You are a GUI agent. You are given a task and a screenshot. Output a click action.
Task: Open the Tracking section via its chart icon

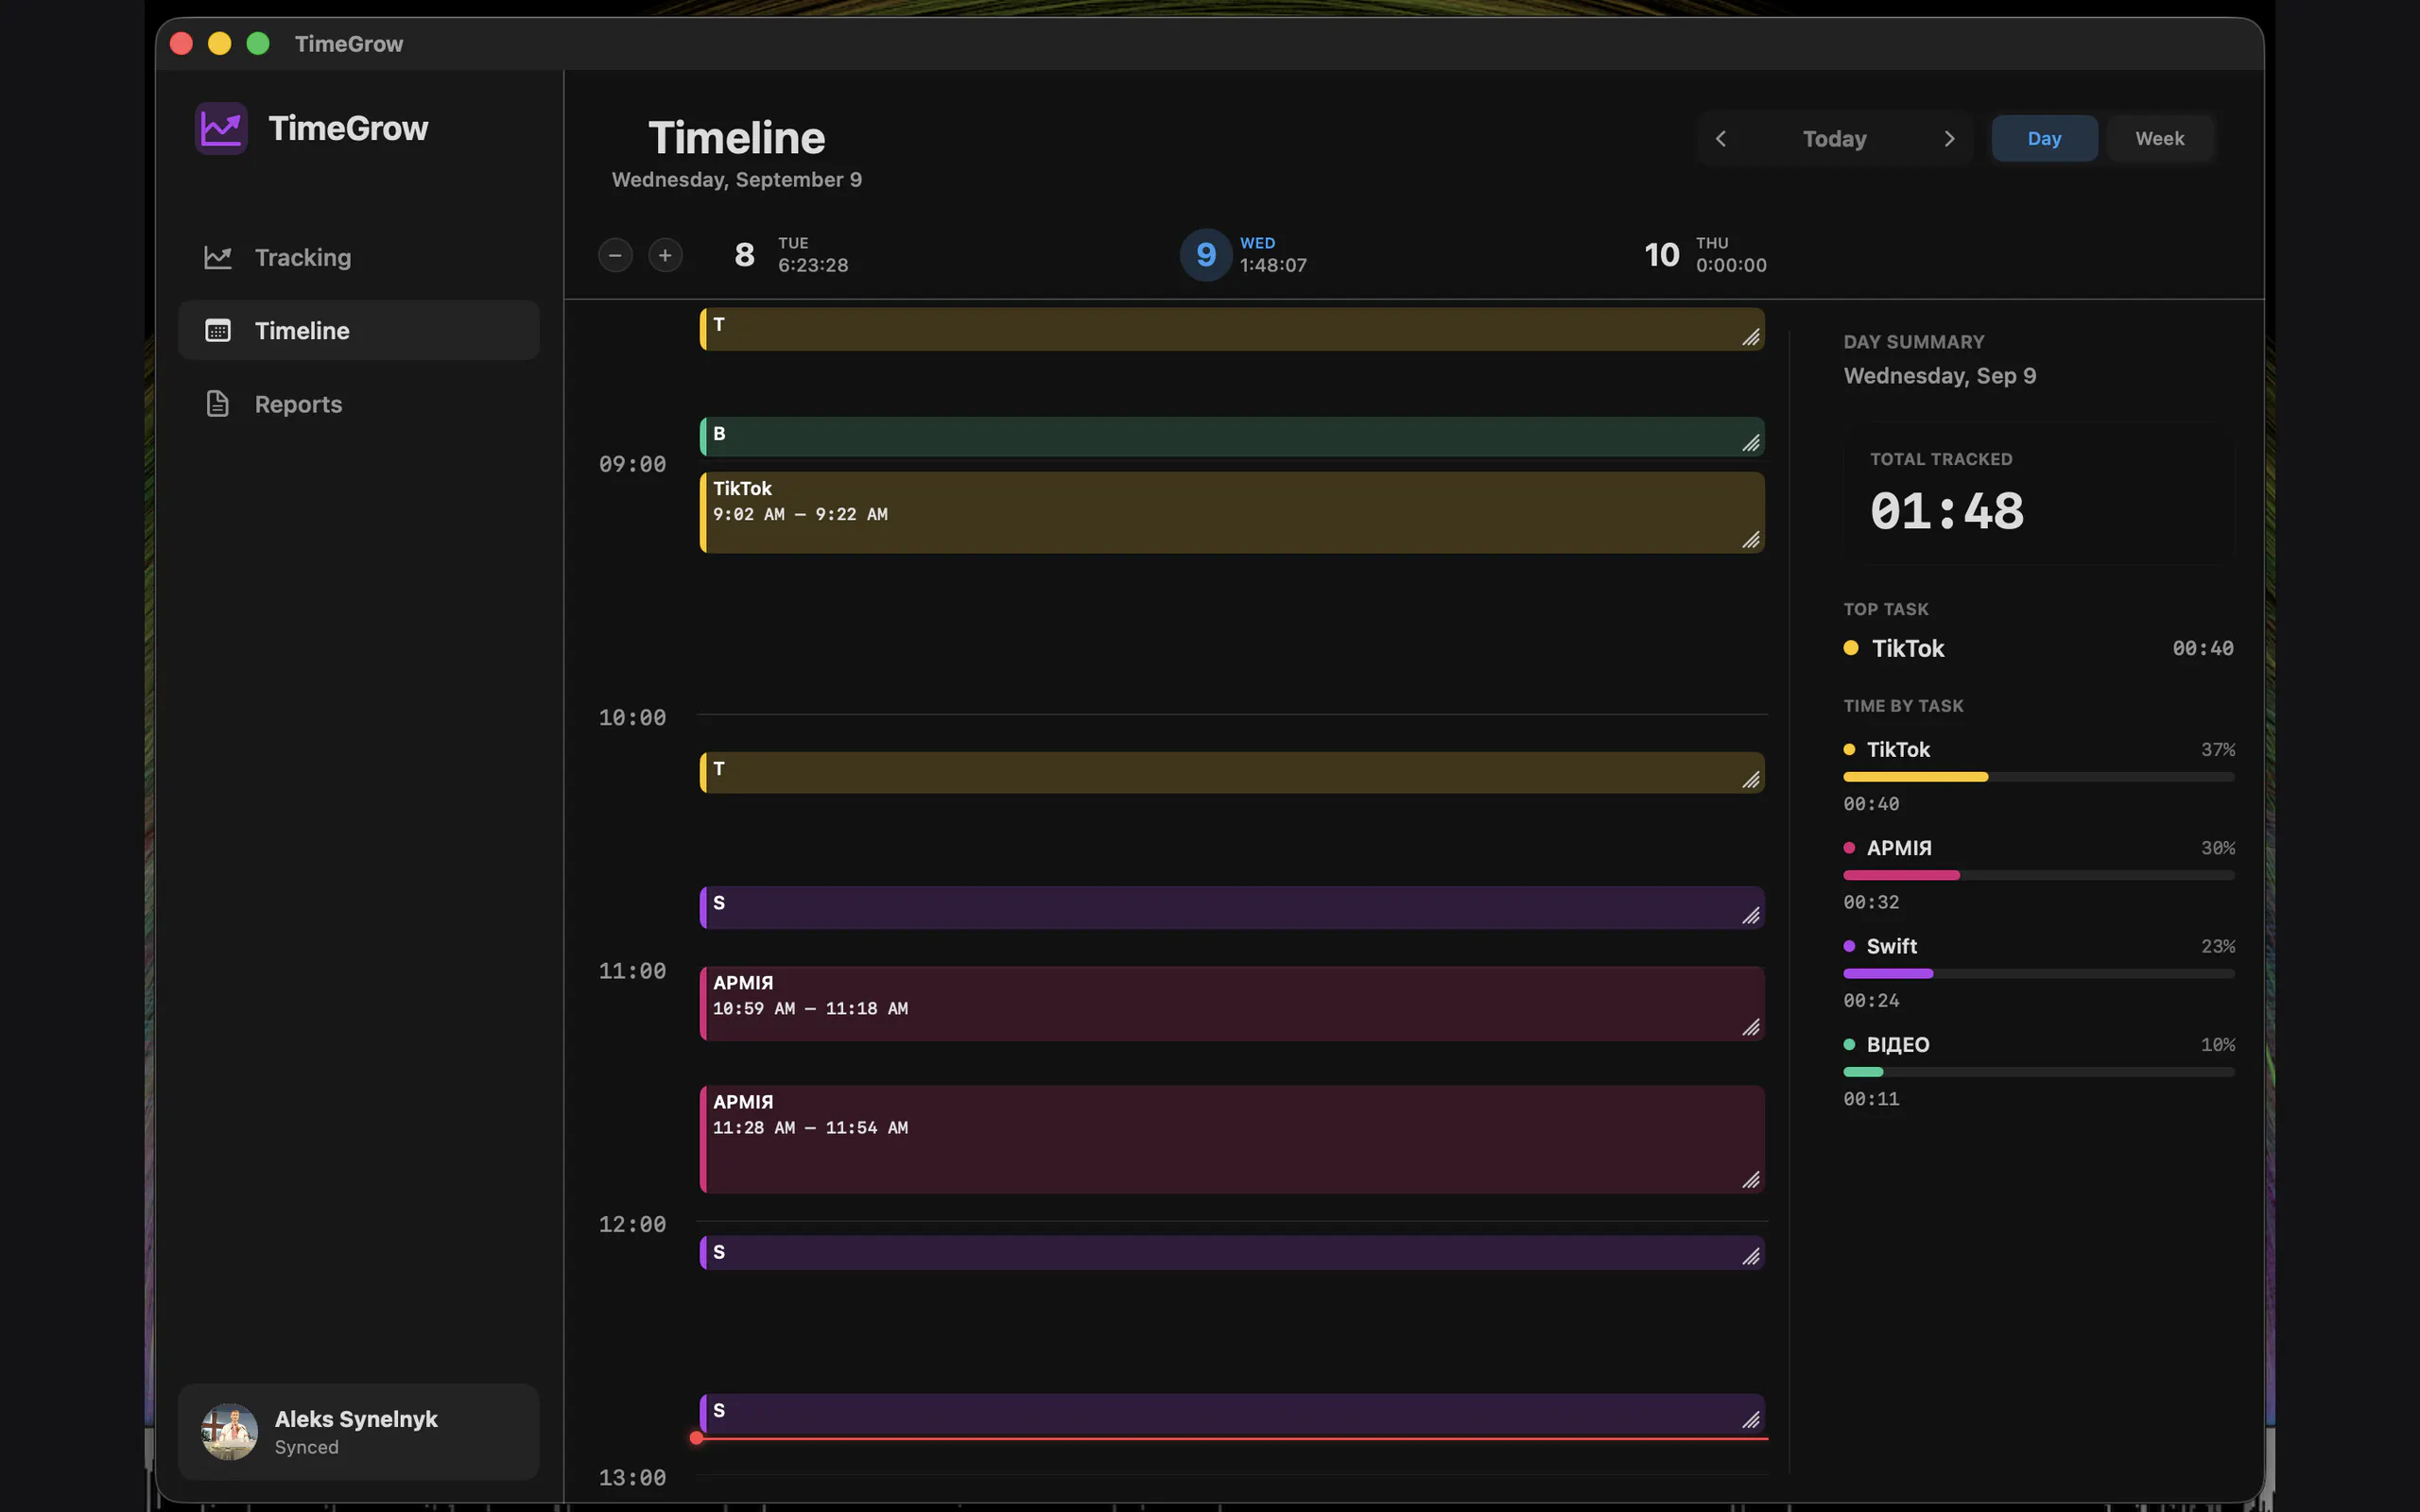pyautogui.click(x=218, y=257)
